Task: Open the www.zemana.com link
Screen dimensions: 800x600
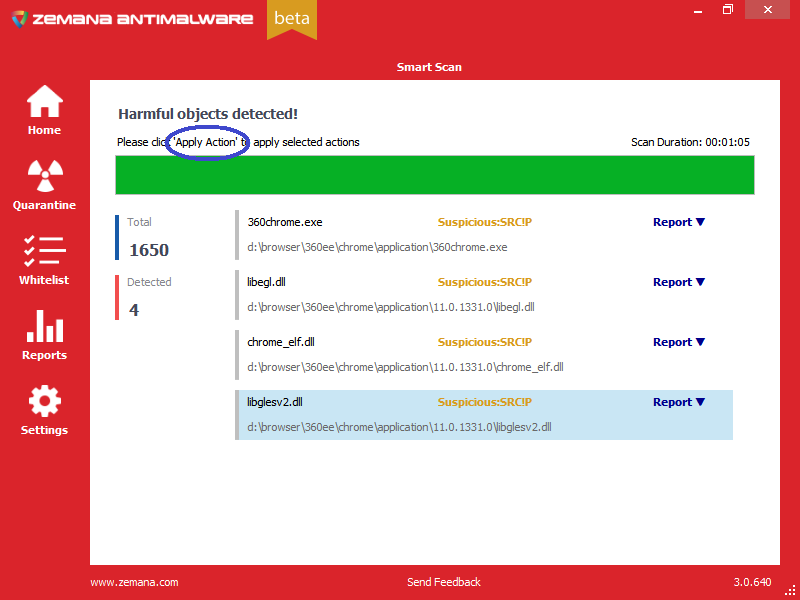Action: coord(134,582)
